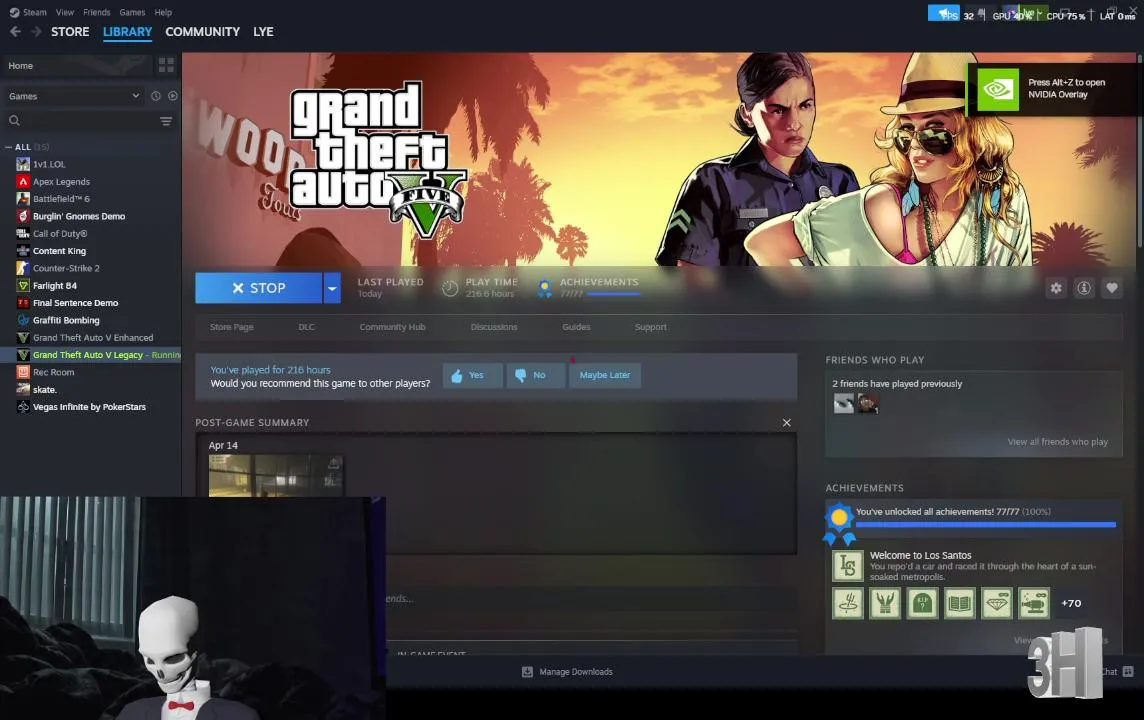
Task: Collapse the ALL games category
Action: click(9, 147)
